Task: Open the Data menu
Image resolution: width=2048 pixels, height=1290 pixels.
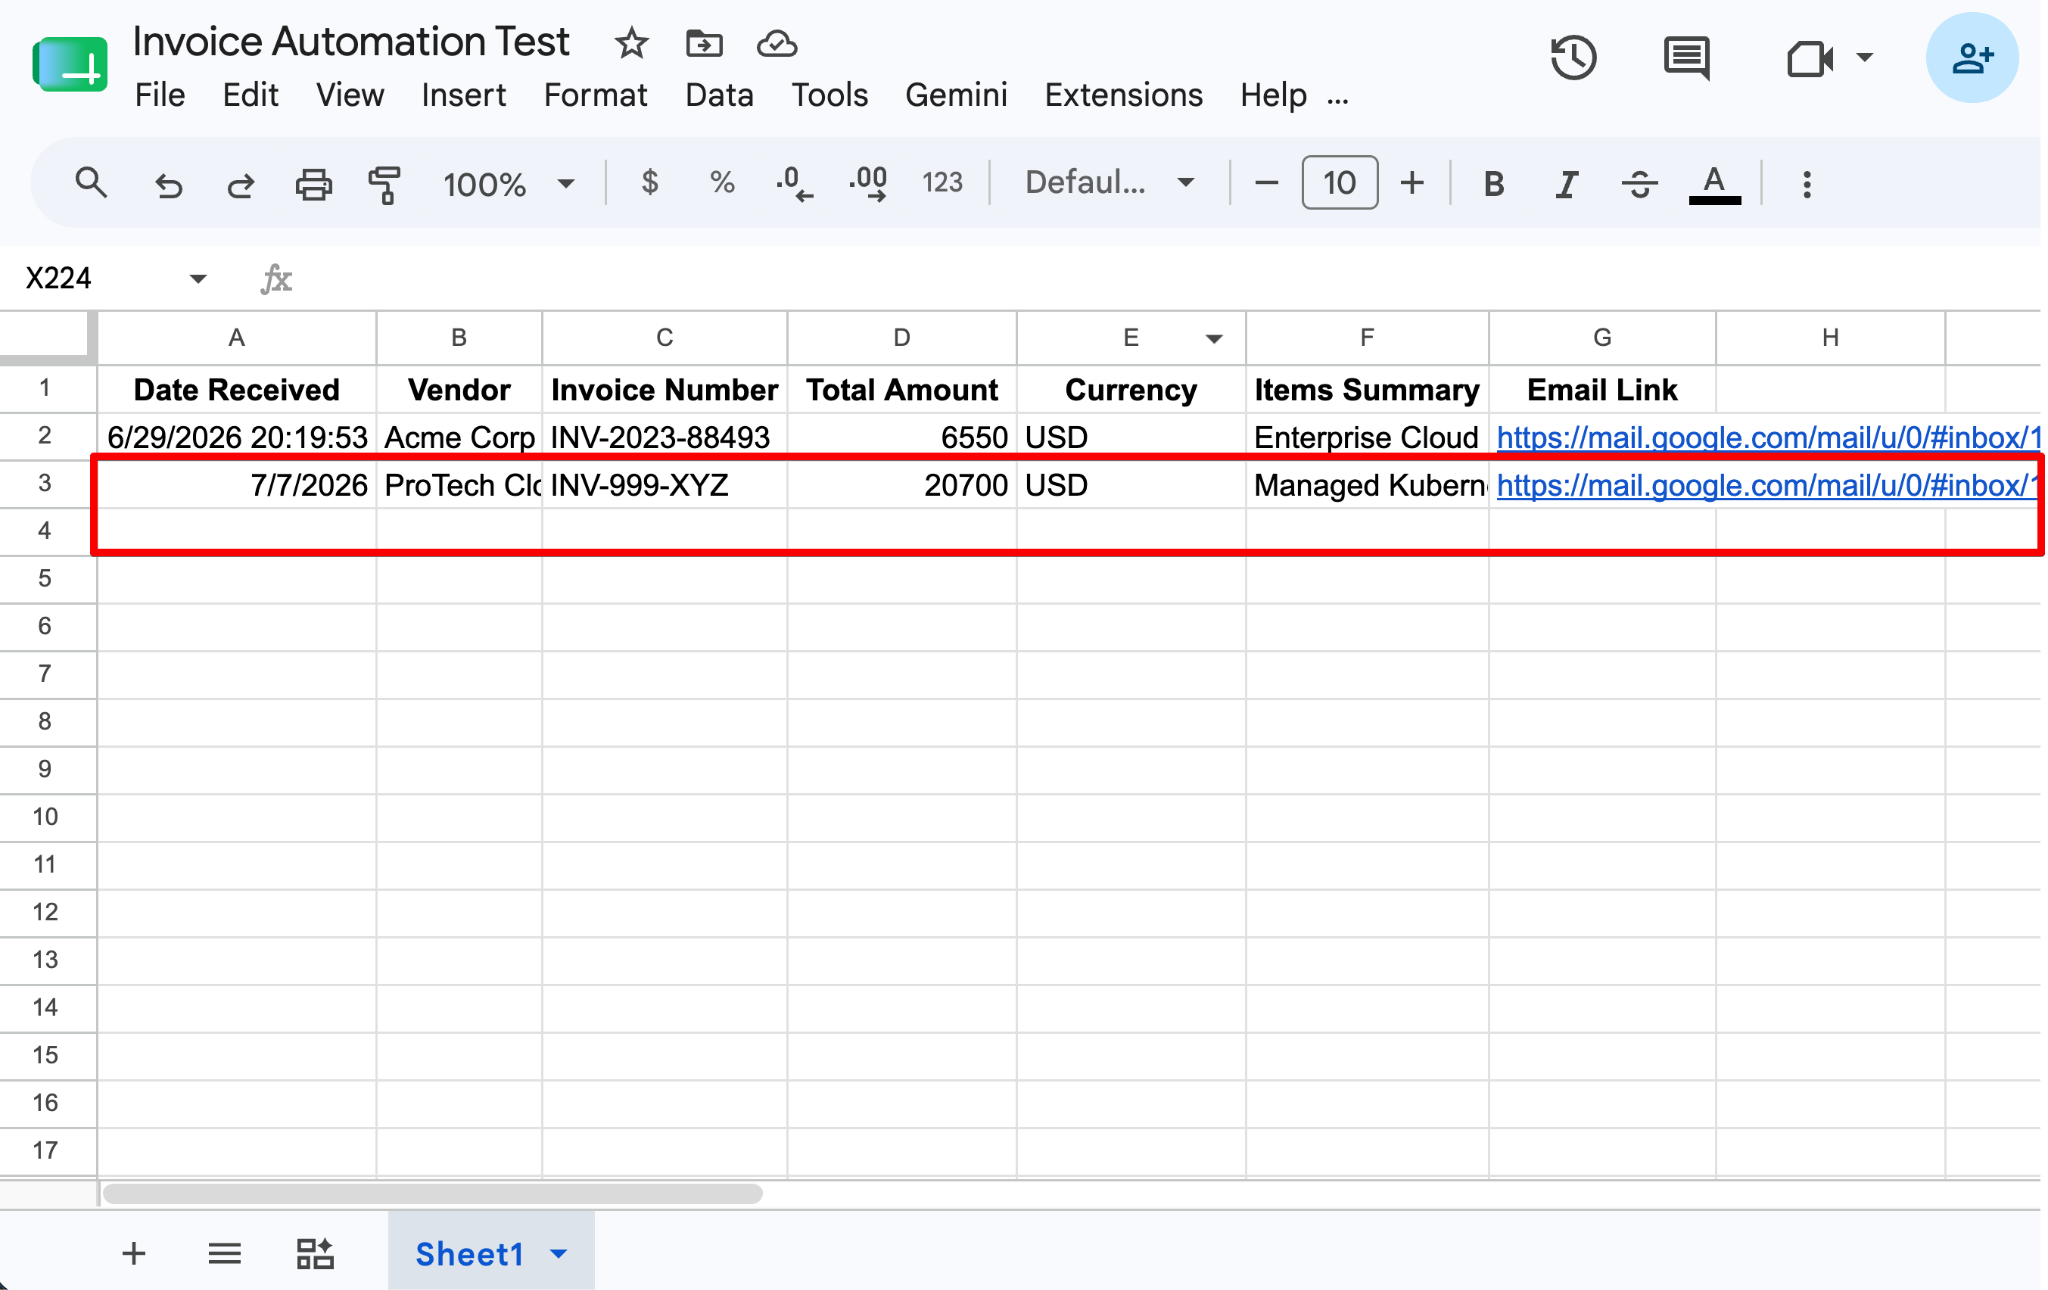Action: pos(719,95)
